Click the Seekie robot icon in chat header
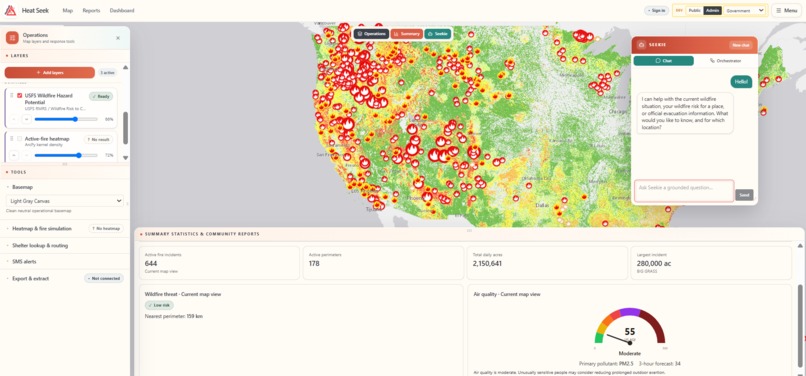The image size is (806, 376). [641, 45]
